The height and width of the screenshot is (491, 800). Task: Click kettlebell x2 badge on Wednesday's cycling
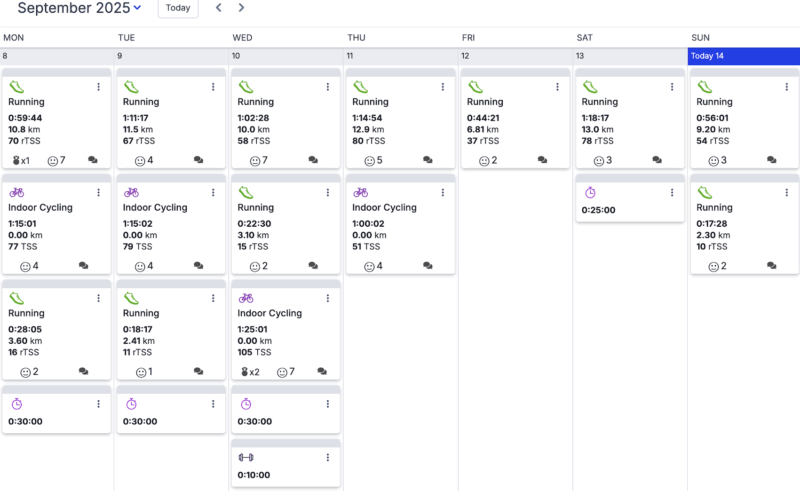point(251,372)
